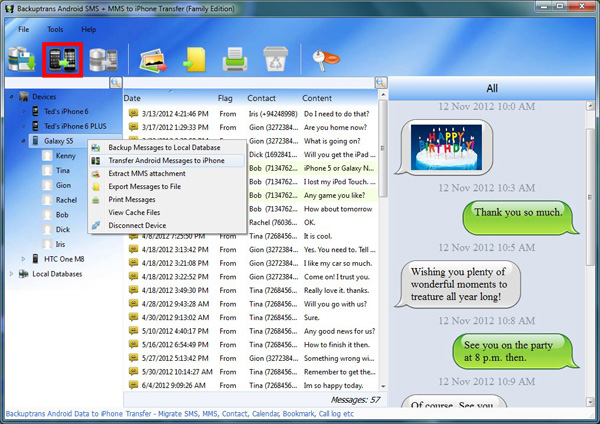Viewport: 600px width, 424px height.
Task: Open the Help menu
Action: click(89, 29)
